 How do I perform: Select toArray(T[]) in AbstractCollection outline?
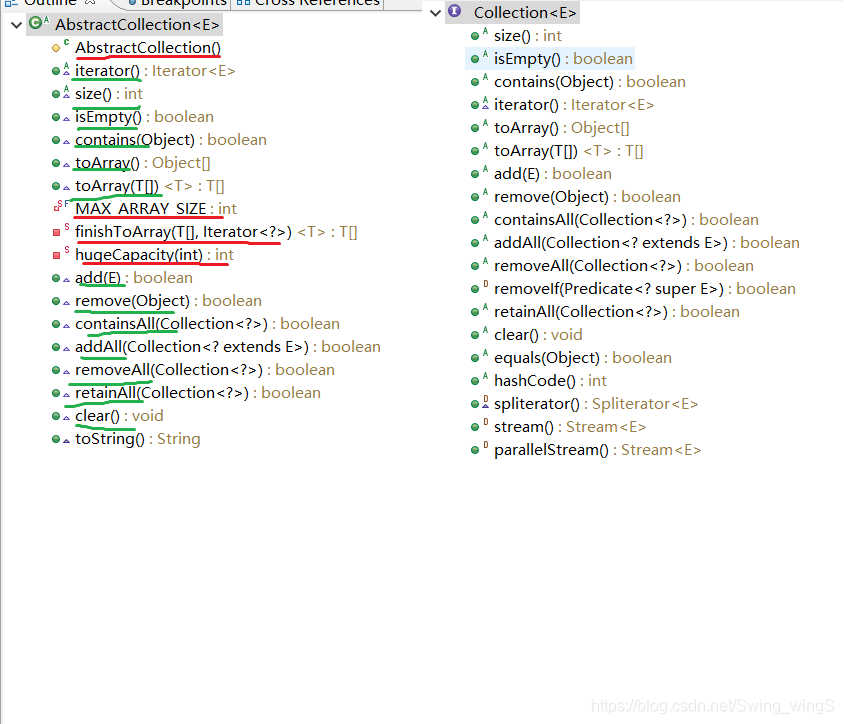(x=150, y=186)
